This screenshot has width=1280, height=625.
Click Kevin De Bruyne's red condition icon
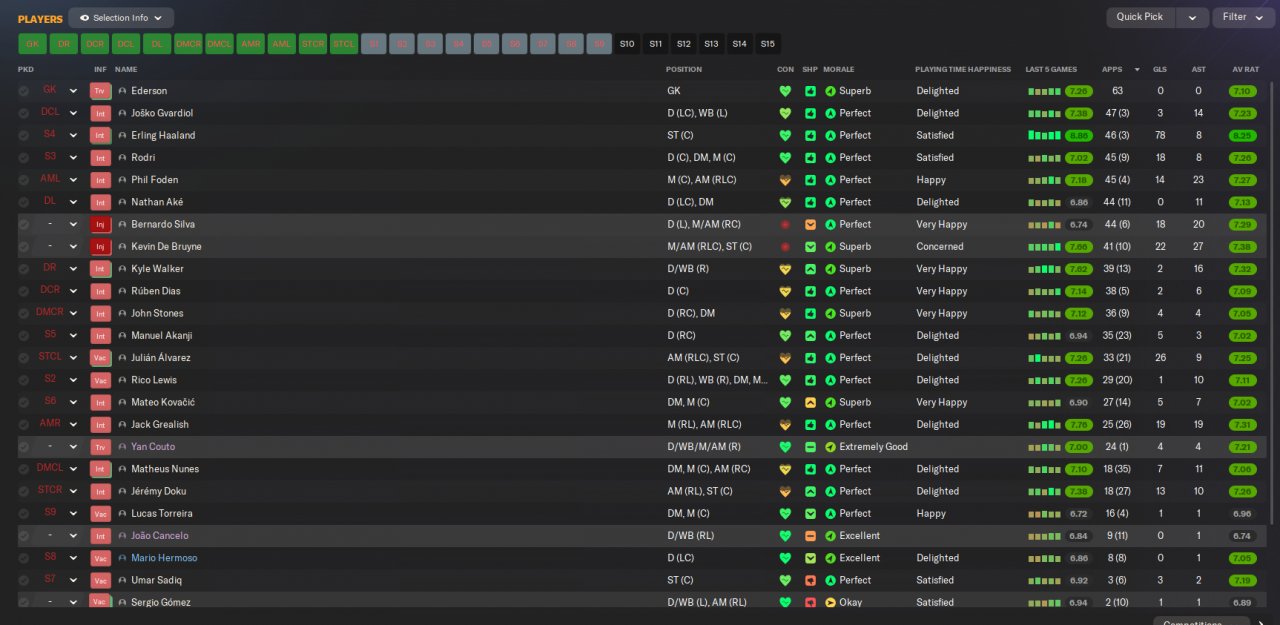coord(785,247)
